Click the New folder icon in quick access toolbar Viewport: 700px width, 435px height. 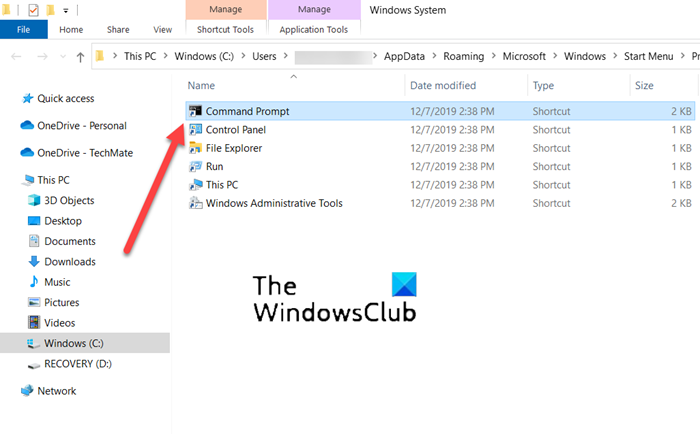[x=50, y=10]
